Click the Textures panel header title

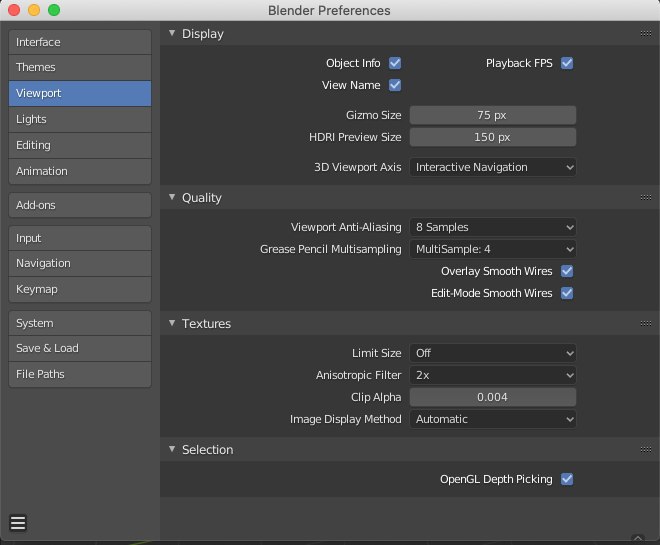206,324
